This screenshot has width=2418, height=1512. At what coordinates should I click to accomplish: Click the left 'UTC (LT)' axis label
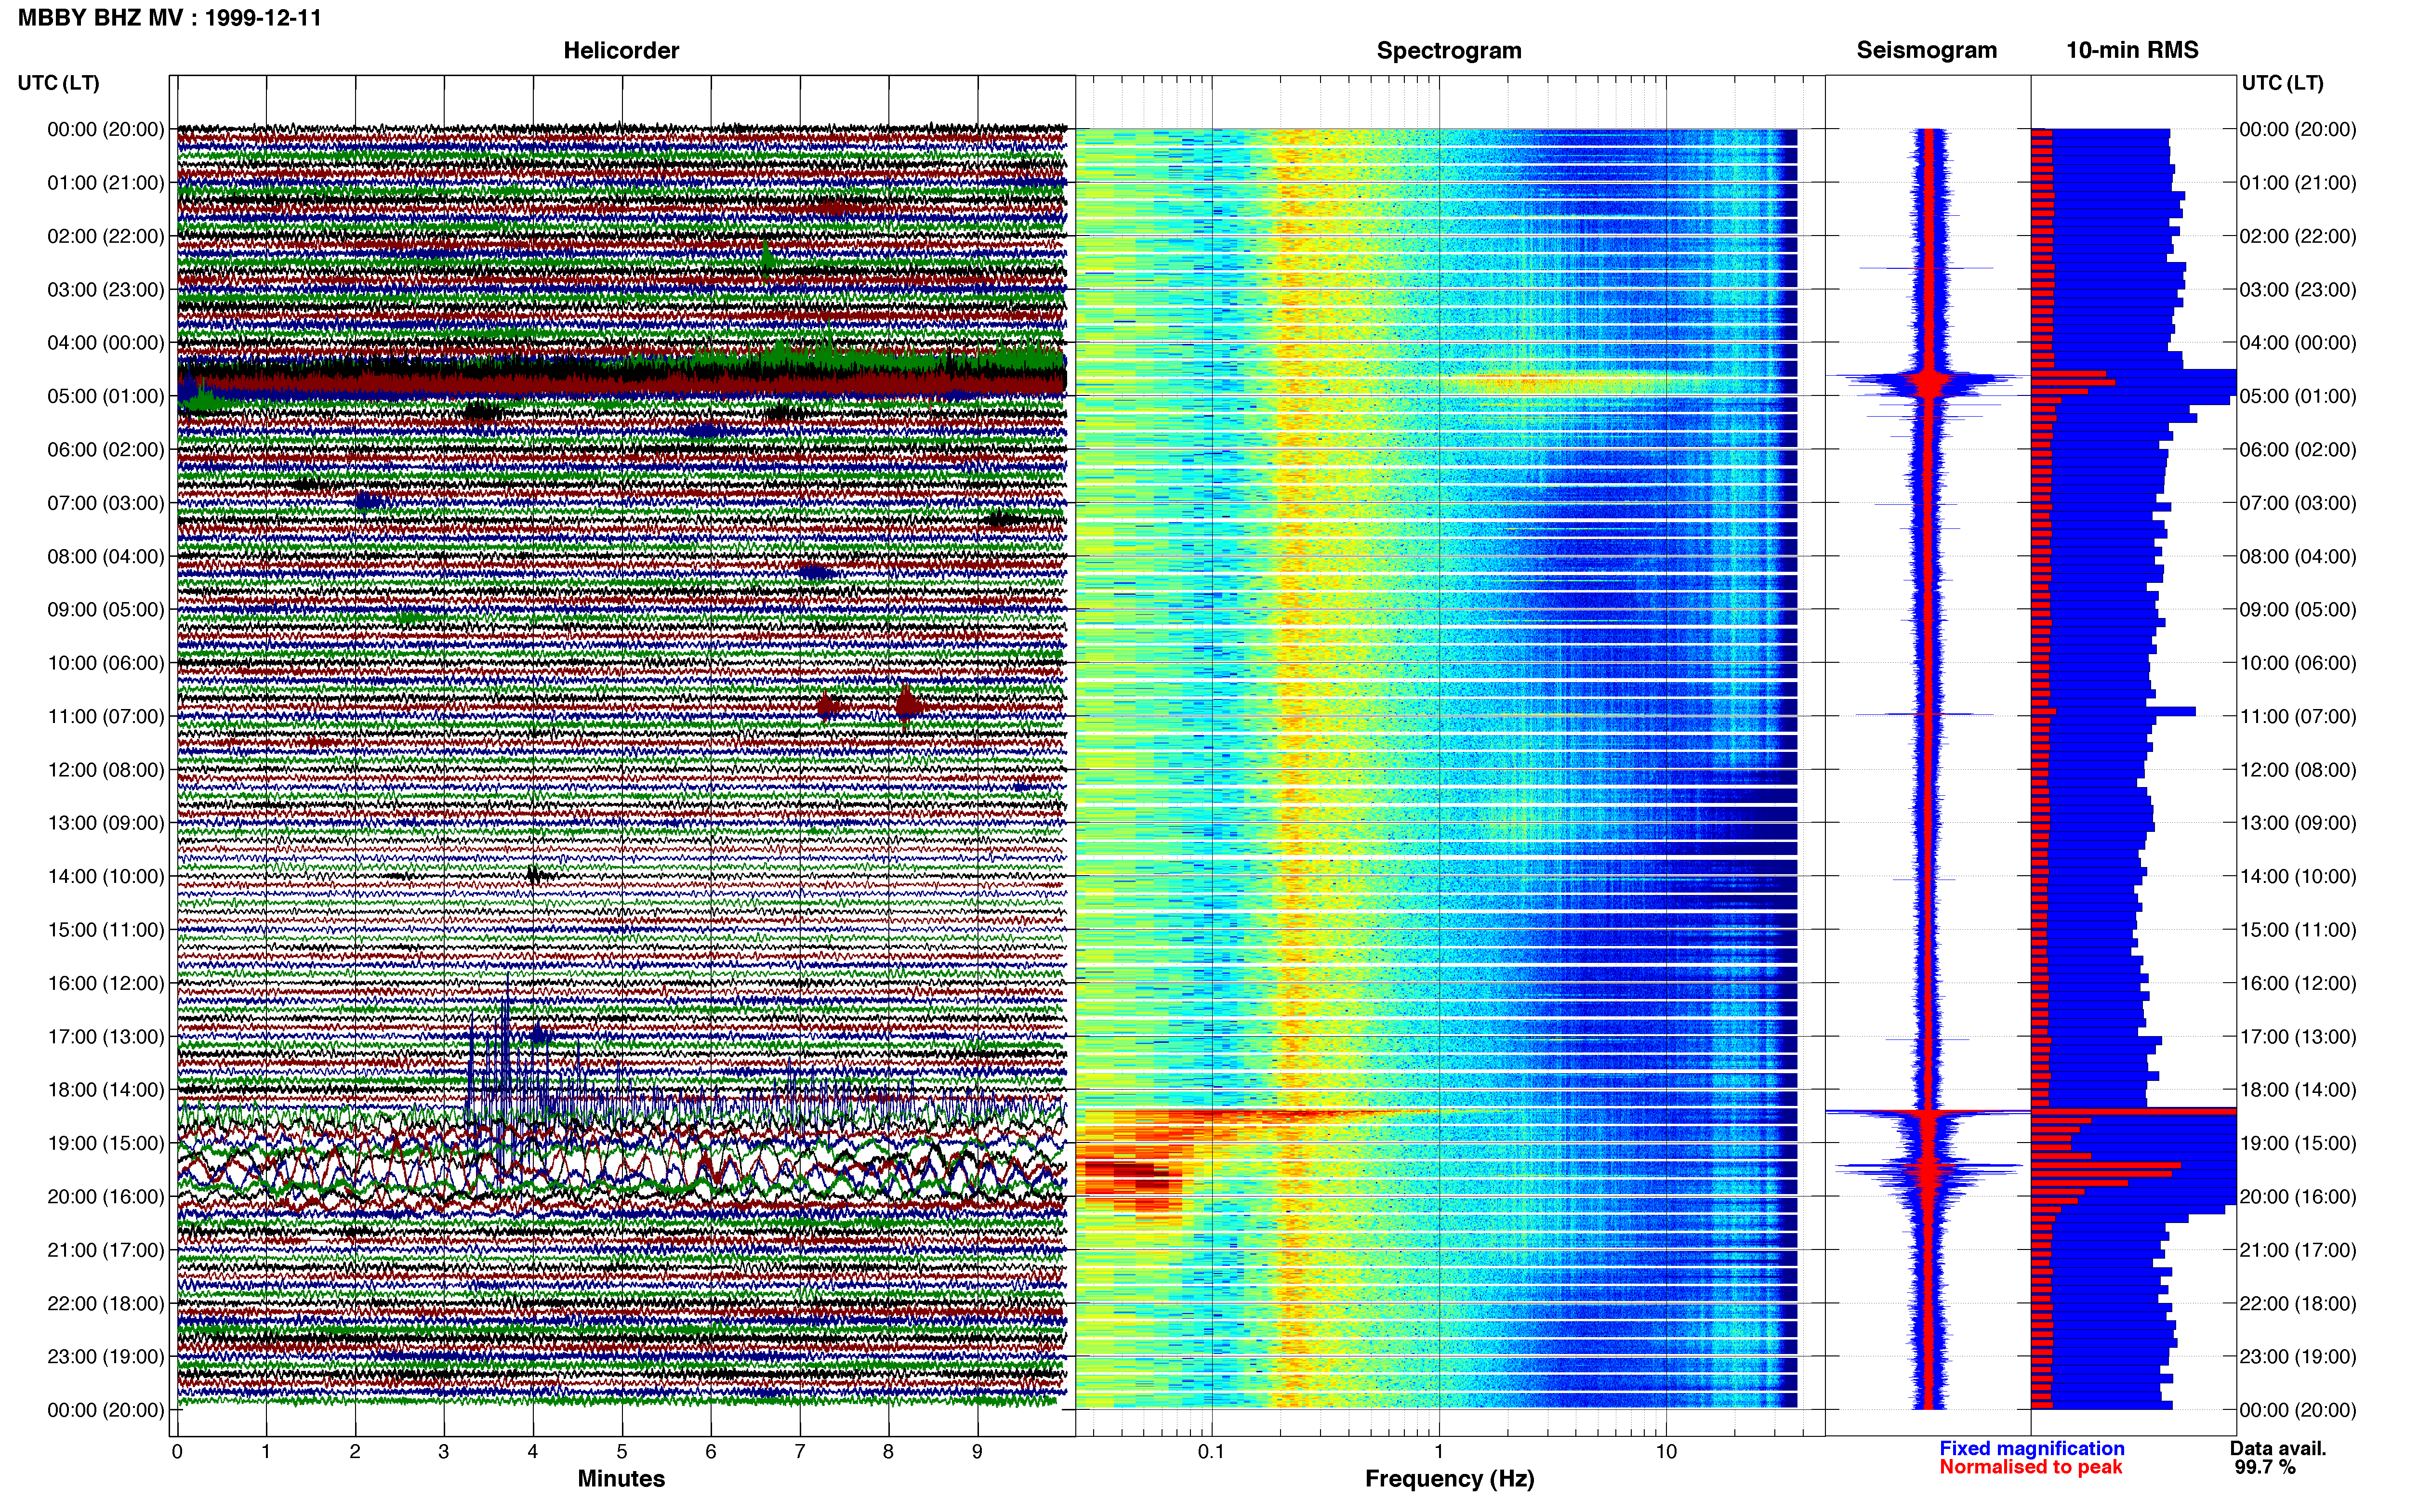click(x=59, y=83)
